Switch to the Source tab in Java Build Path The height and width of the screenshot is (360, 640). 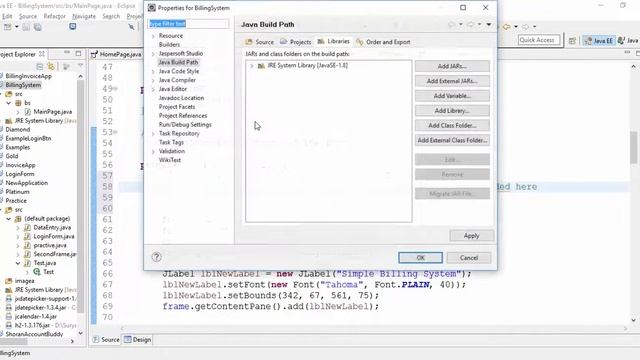(260, 42)
